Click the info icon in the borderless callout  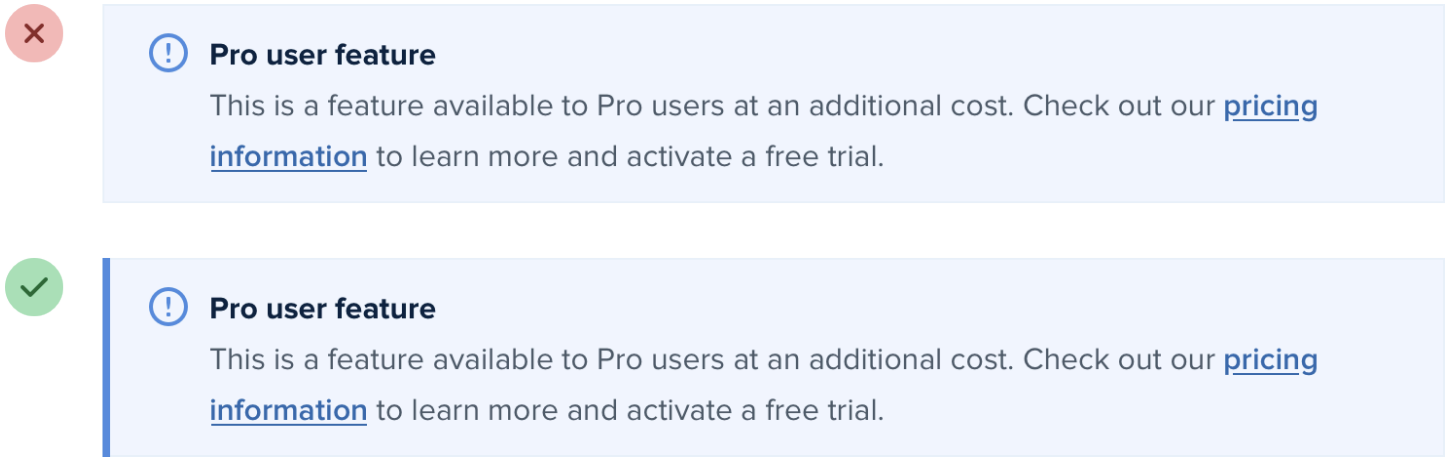point(168,54)
